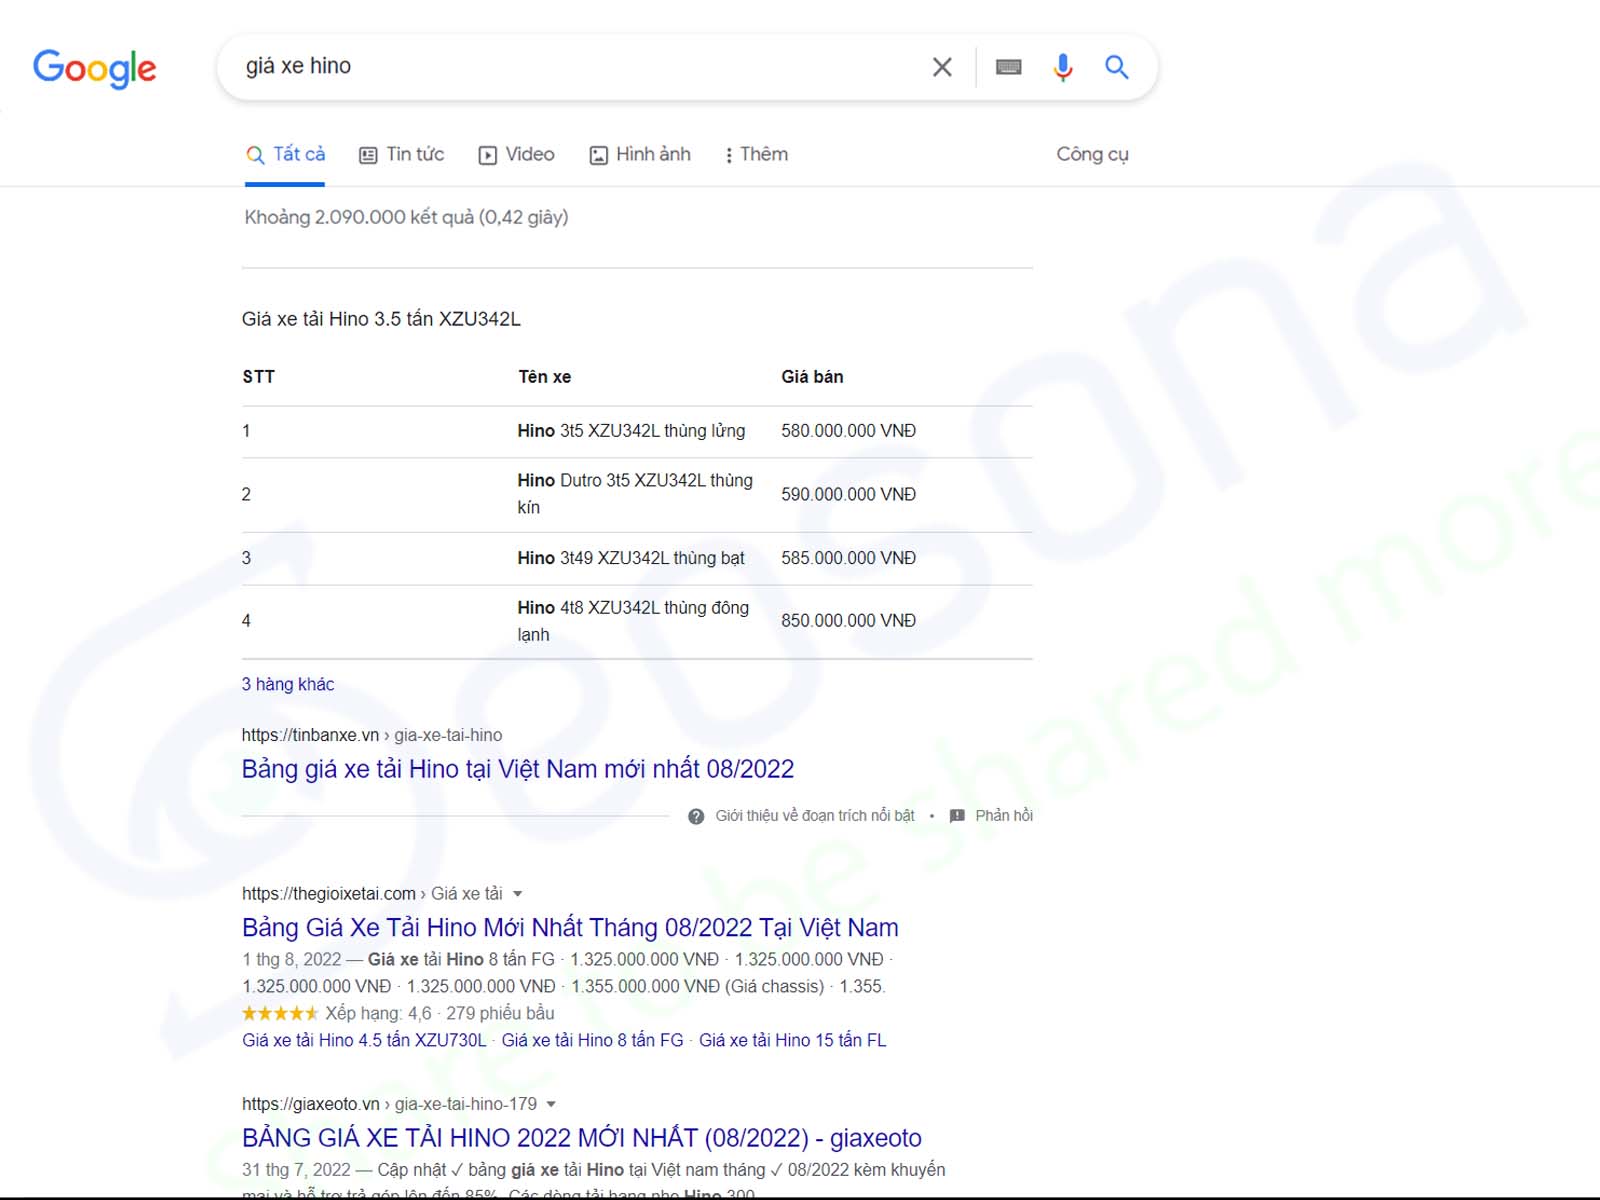
Task: Start voice search with microphone icon
Action: tap(1063, 67)
